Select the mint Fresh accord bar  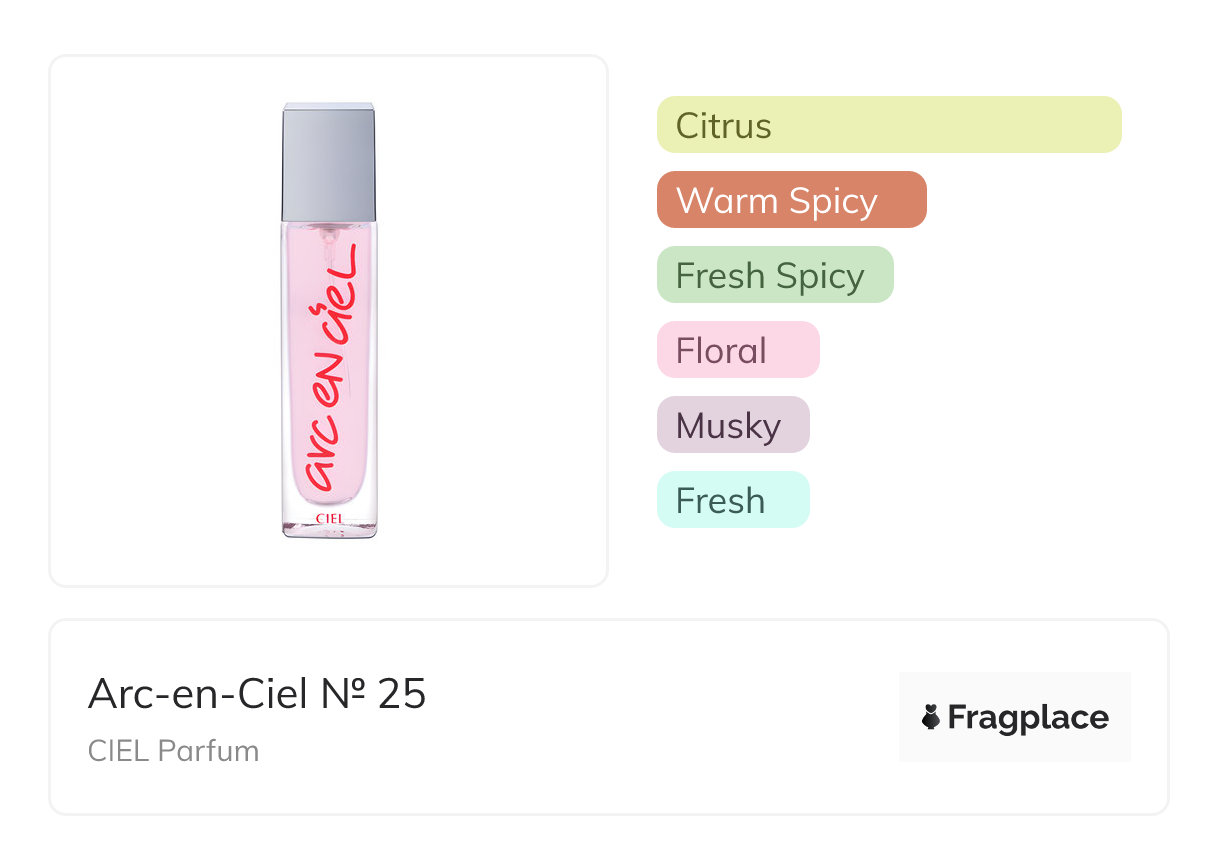(x=732, y=500)
